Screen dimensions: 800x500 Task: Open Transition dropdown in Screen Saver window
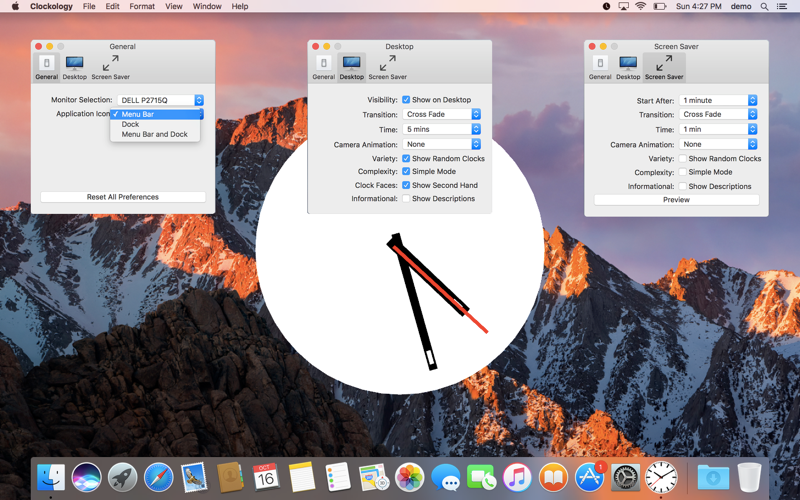pyautogui.click(x=718, y=114)
